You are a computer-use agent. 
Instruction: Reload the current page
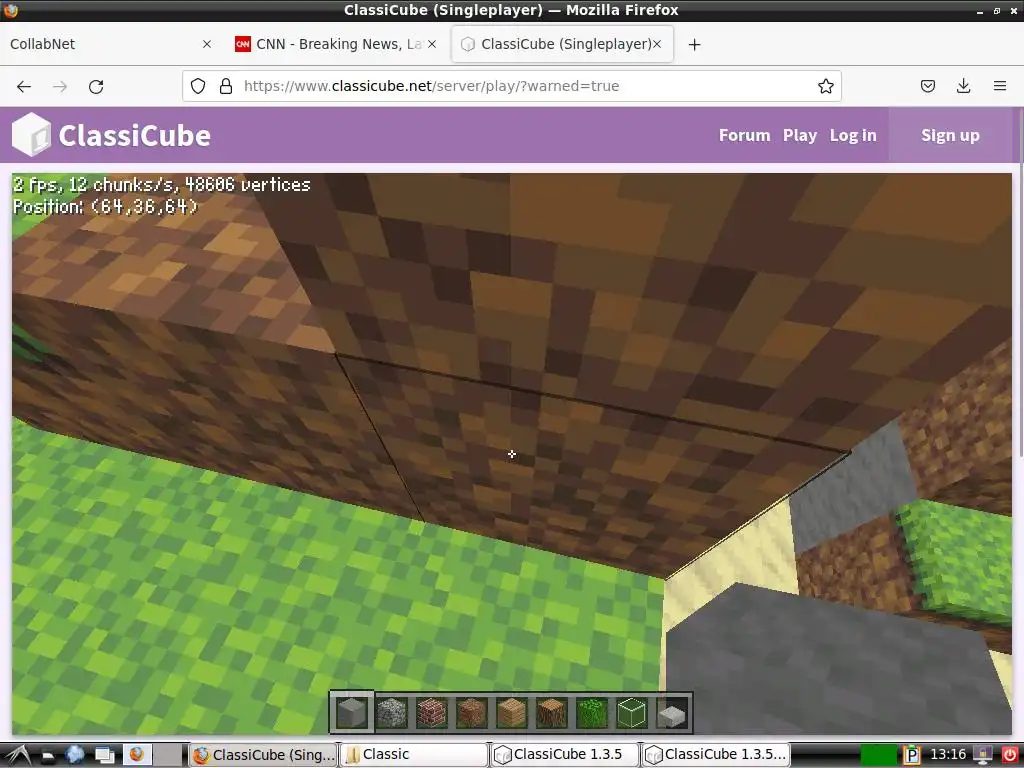[x=96, y=86]
